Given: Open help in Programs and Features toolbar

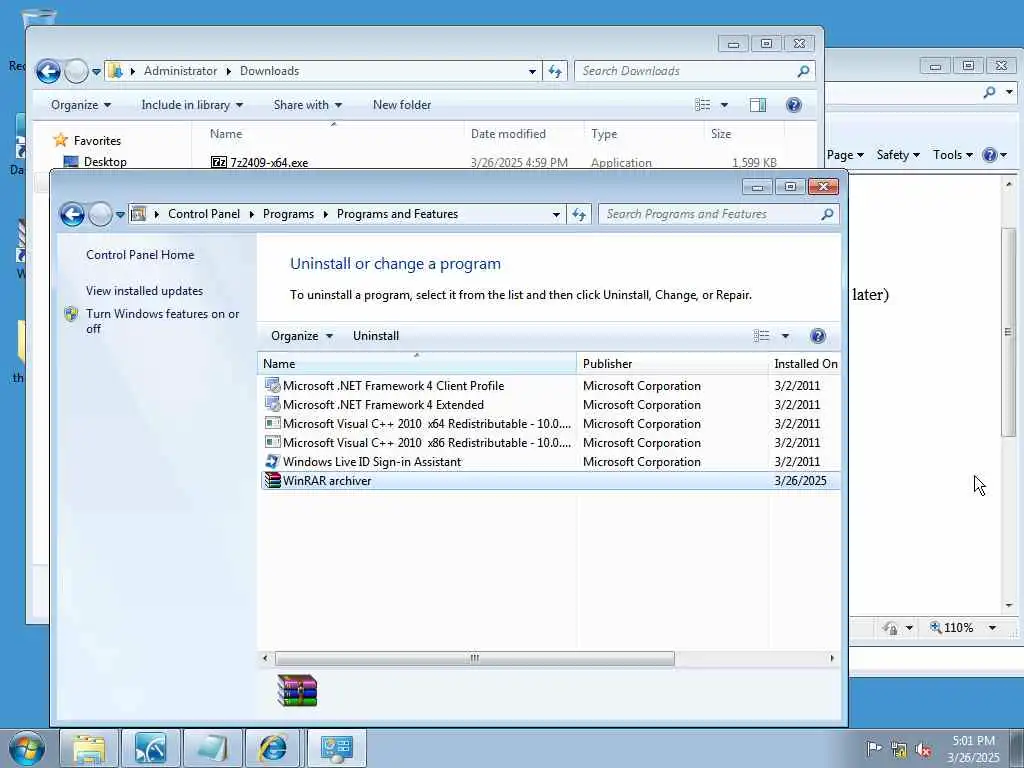Looking at the screenshot, I should (818, 336).
